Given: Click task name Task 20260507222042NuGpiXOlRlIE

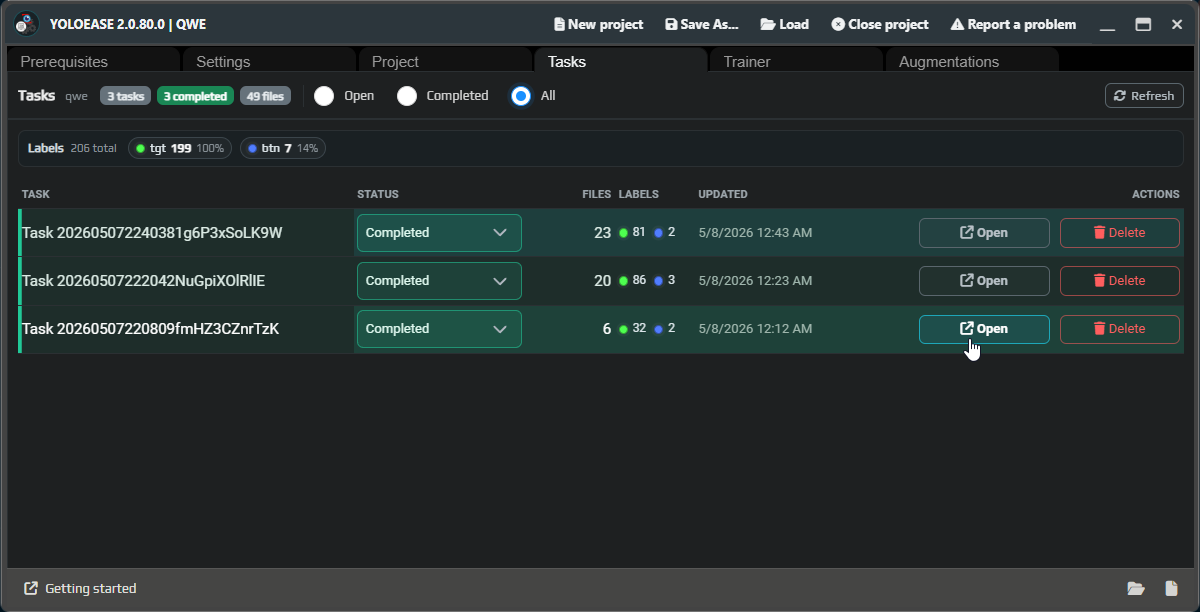Looking at the screenshot, I should 143,281.
